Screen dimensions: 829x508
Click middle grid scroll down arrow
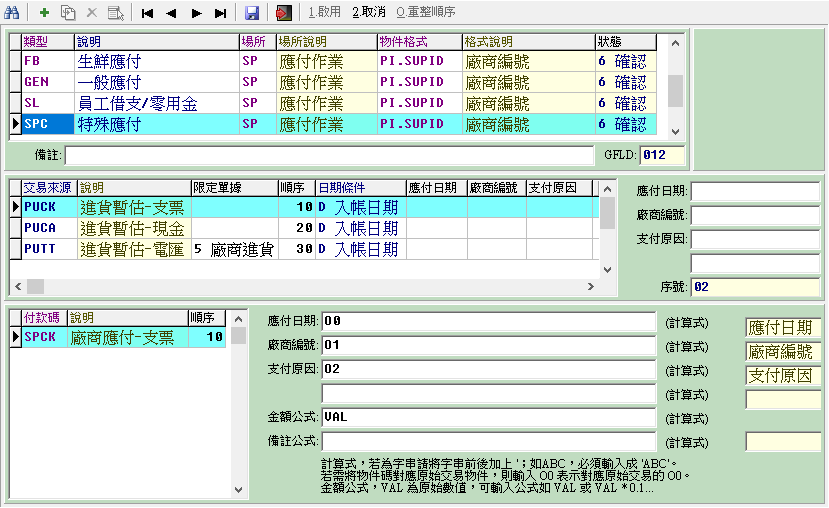(x=607, y=270)
